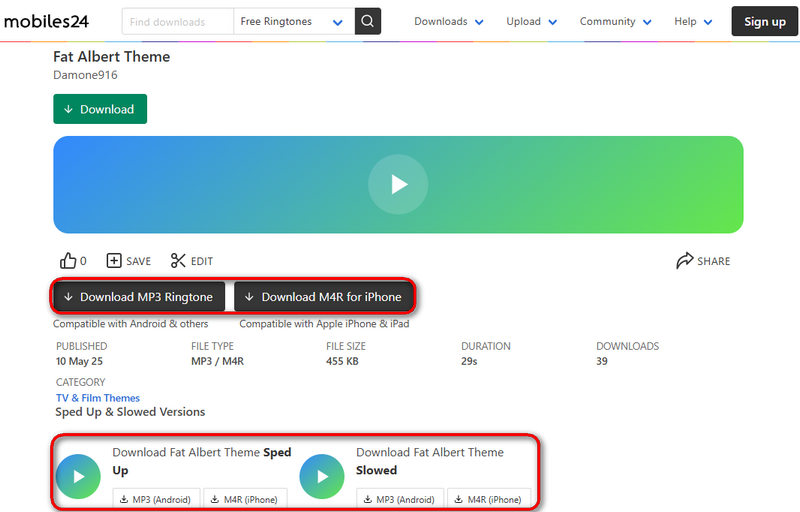Open the Downloads menu
Viewport: 800px width, 512px height.
pos(448,21)
